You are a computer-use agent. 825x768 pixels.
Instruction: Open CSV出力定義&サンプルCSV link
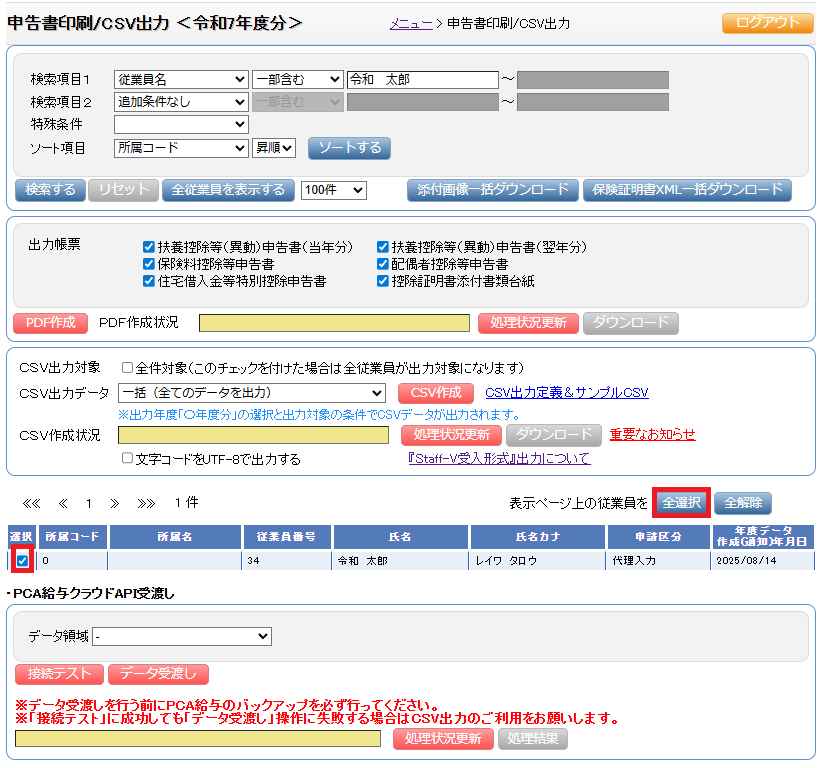[x=566, y=393]
